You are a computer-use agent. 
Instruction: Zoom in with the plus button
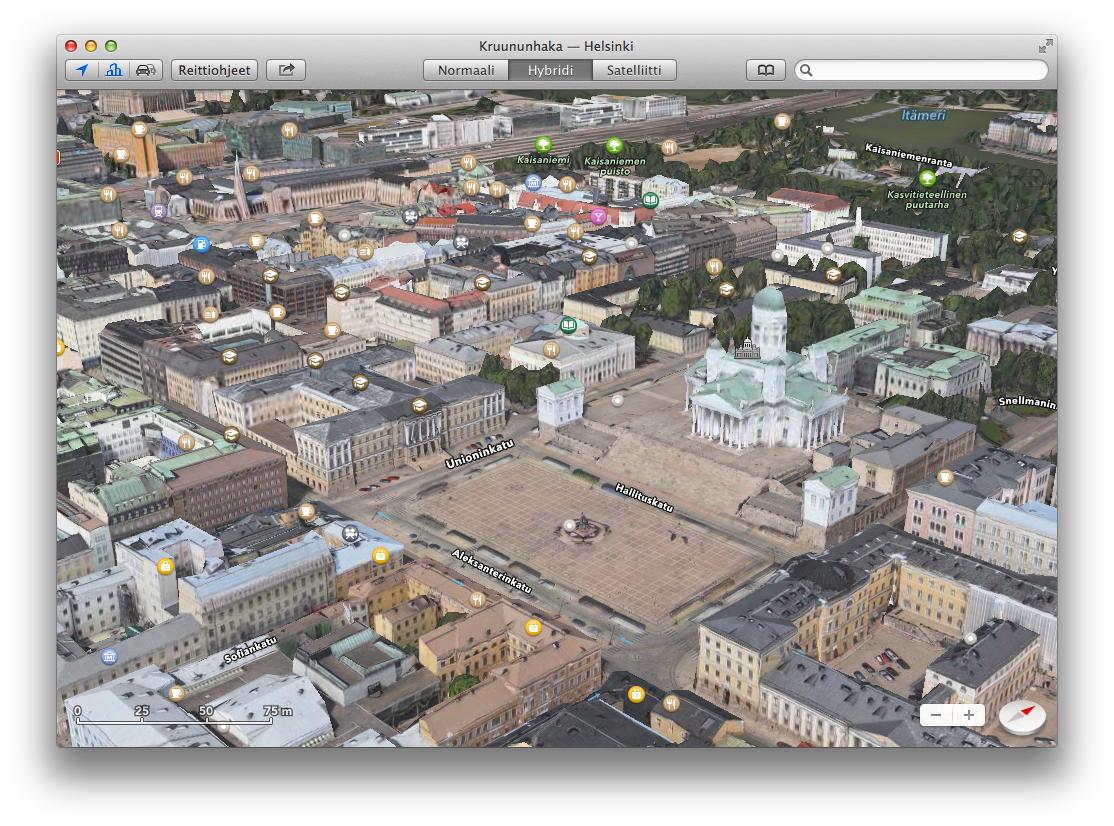click(x=968, y=714)
